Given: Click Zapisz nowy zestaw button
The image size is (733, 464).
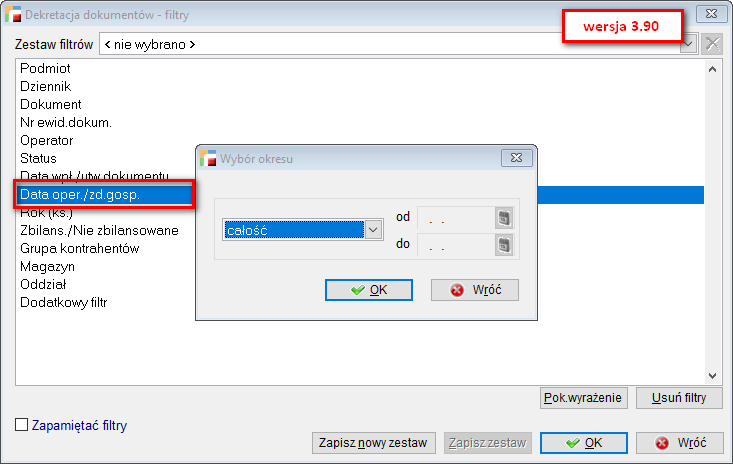Looking at the screenshot, I should [374, 442].
